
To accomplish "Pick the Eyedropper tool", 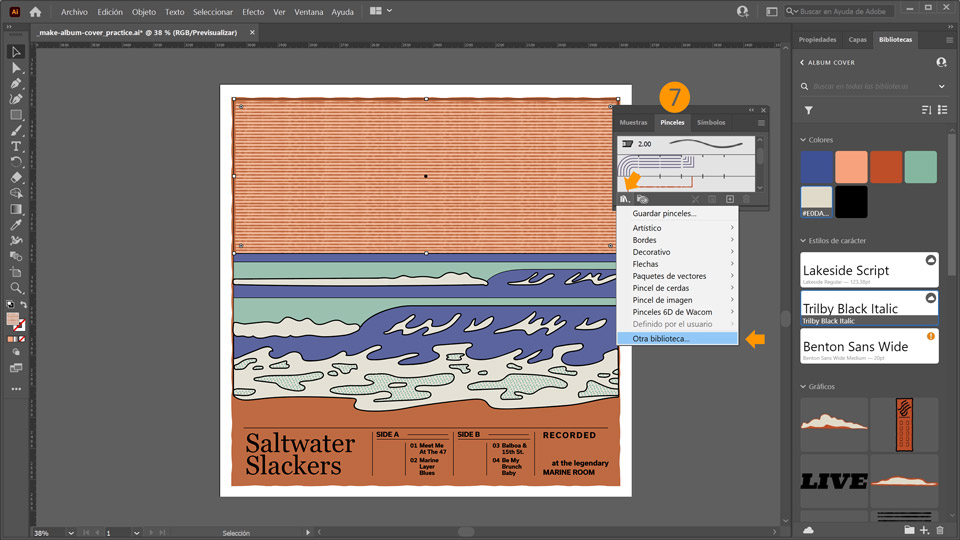I will click(x=16, y=225).
